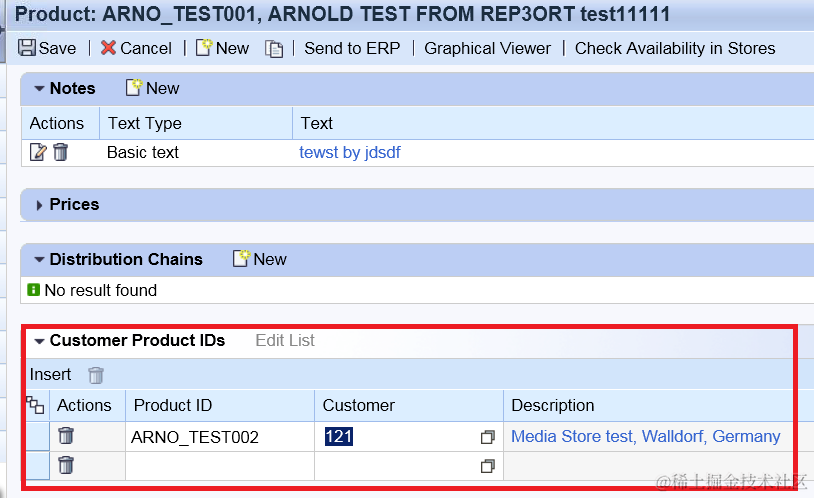Click the 'Basic text' cell
Viewport: 814px width, 498px height.
[x=143, y=152]
